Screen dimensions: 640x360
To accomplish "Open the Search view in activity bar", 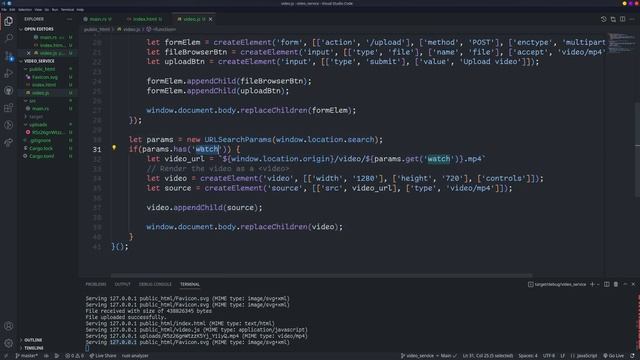I will click(x=9, y=38).
